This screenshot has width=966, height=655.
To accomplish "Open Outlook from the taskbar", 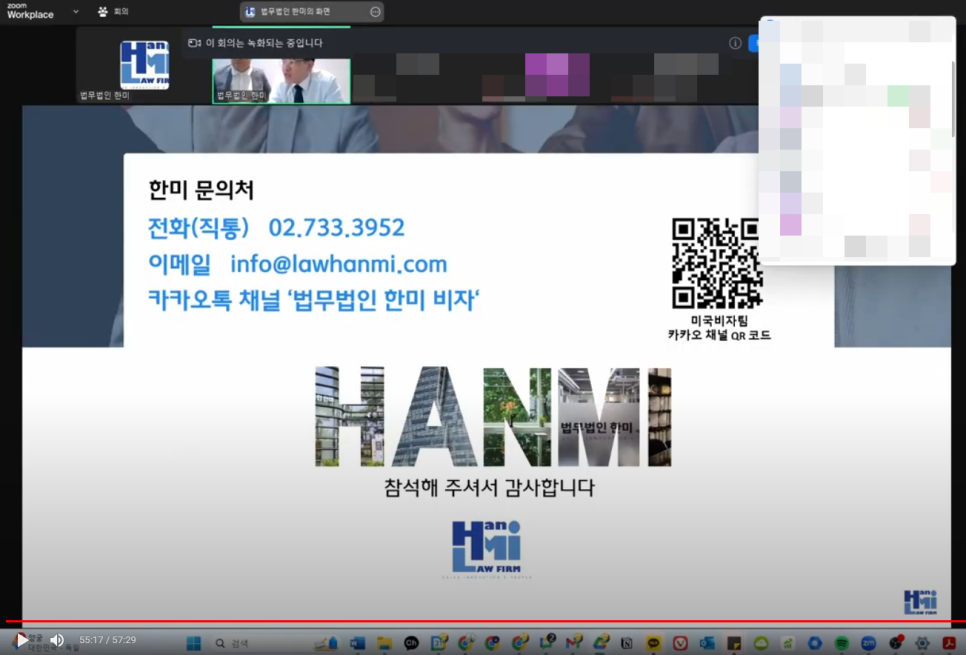I will point(707,643).
